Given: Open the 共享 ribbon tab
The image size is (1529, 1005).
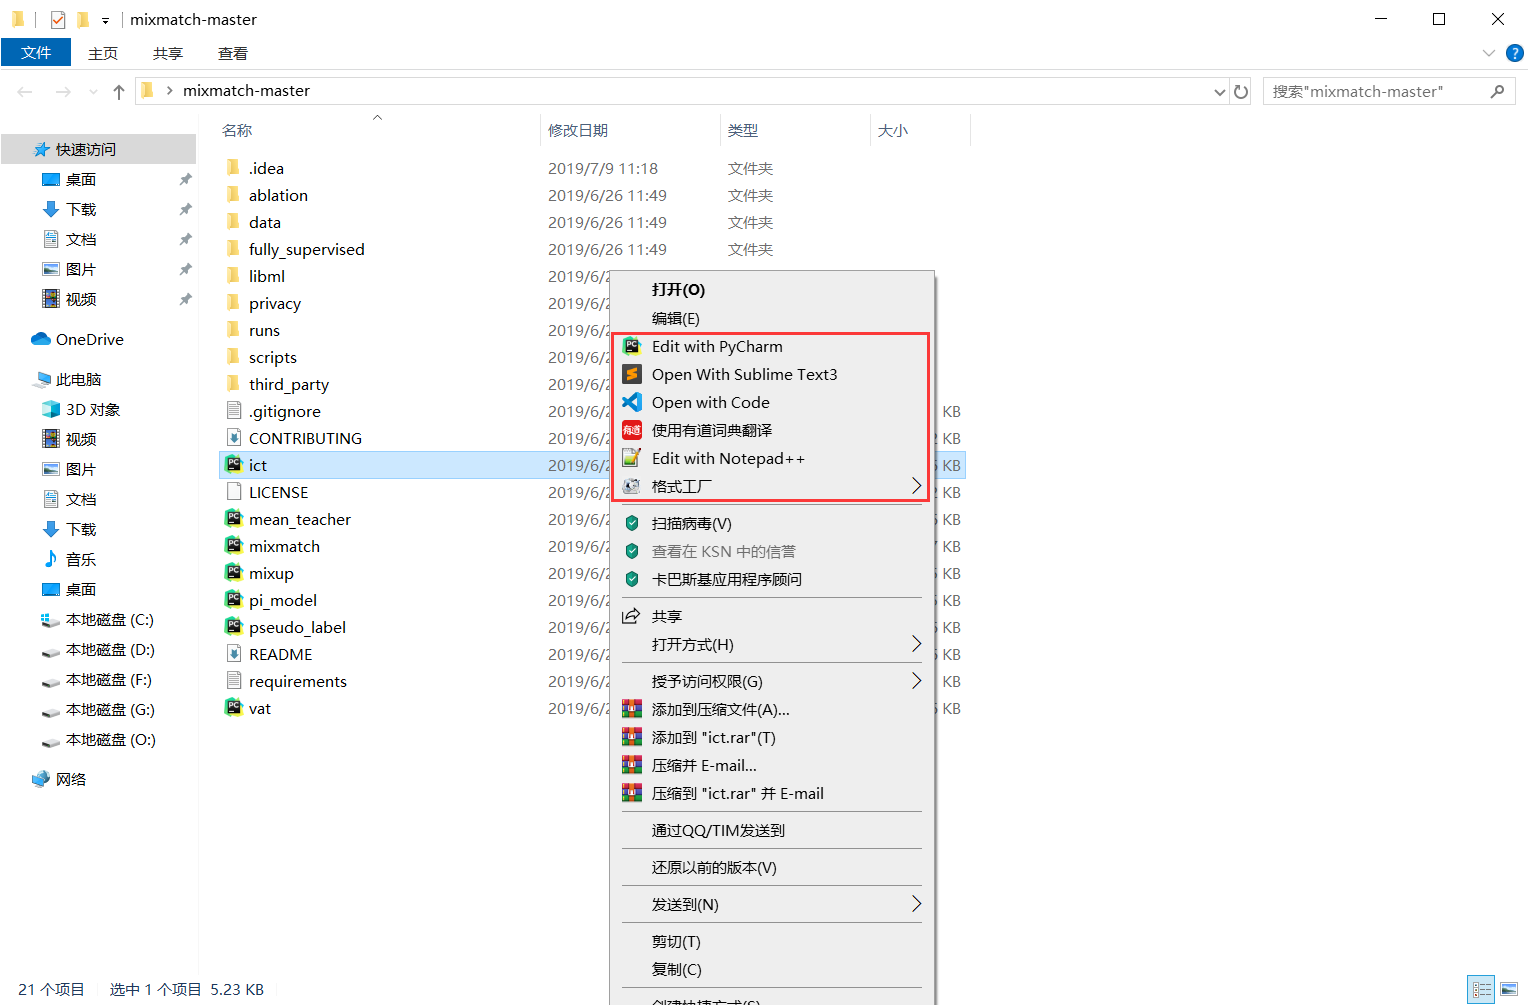Looking at the screenshot, I should coord(168,53).
